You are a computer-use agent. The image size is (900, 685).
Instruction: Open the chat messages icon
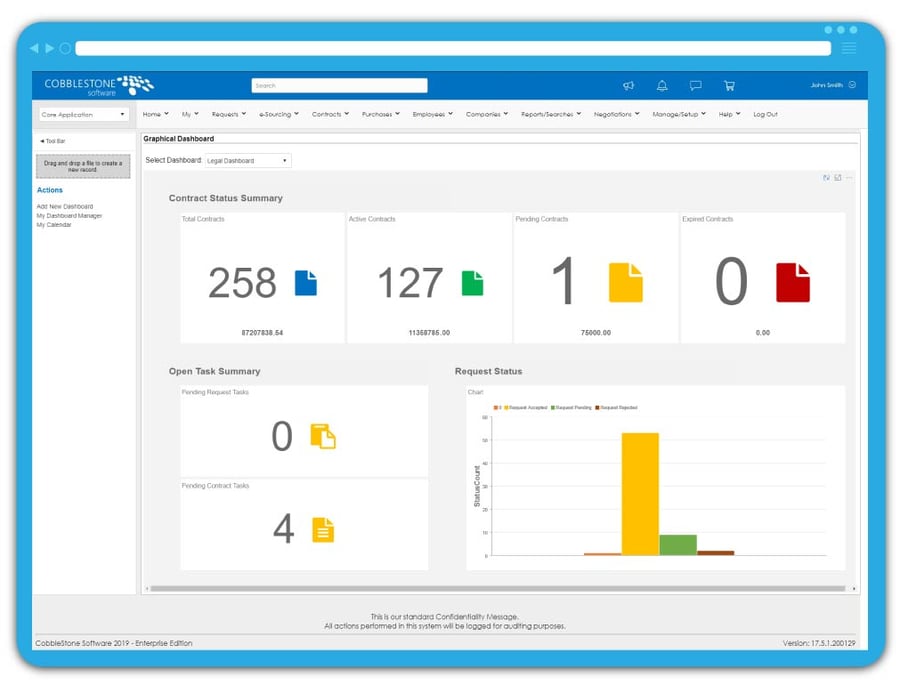click(x=696, y=85)
